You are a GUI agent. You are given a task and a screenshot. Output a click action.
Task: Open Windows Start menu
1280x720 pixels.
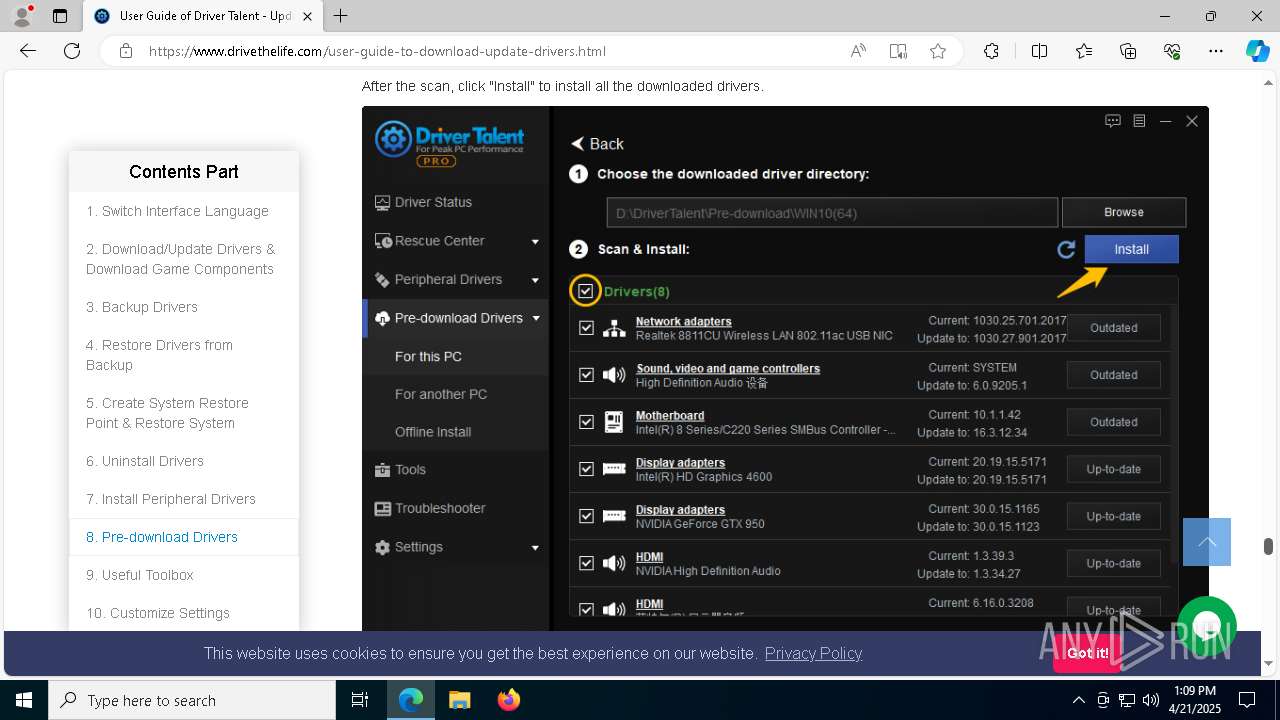tap(24, 700)
